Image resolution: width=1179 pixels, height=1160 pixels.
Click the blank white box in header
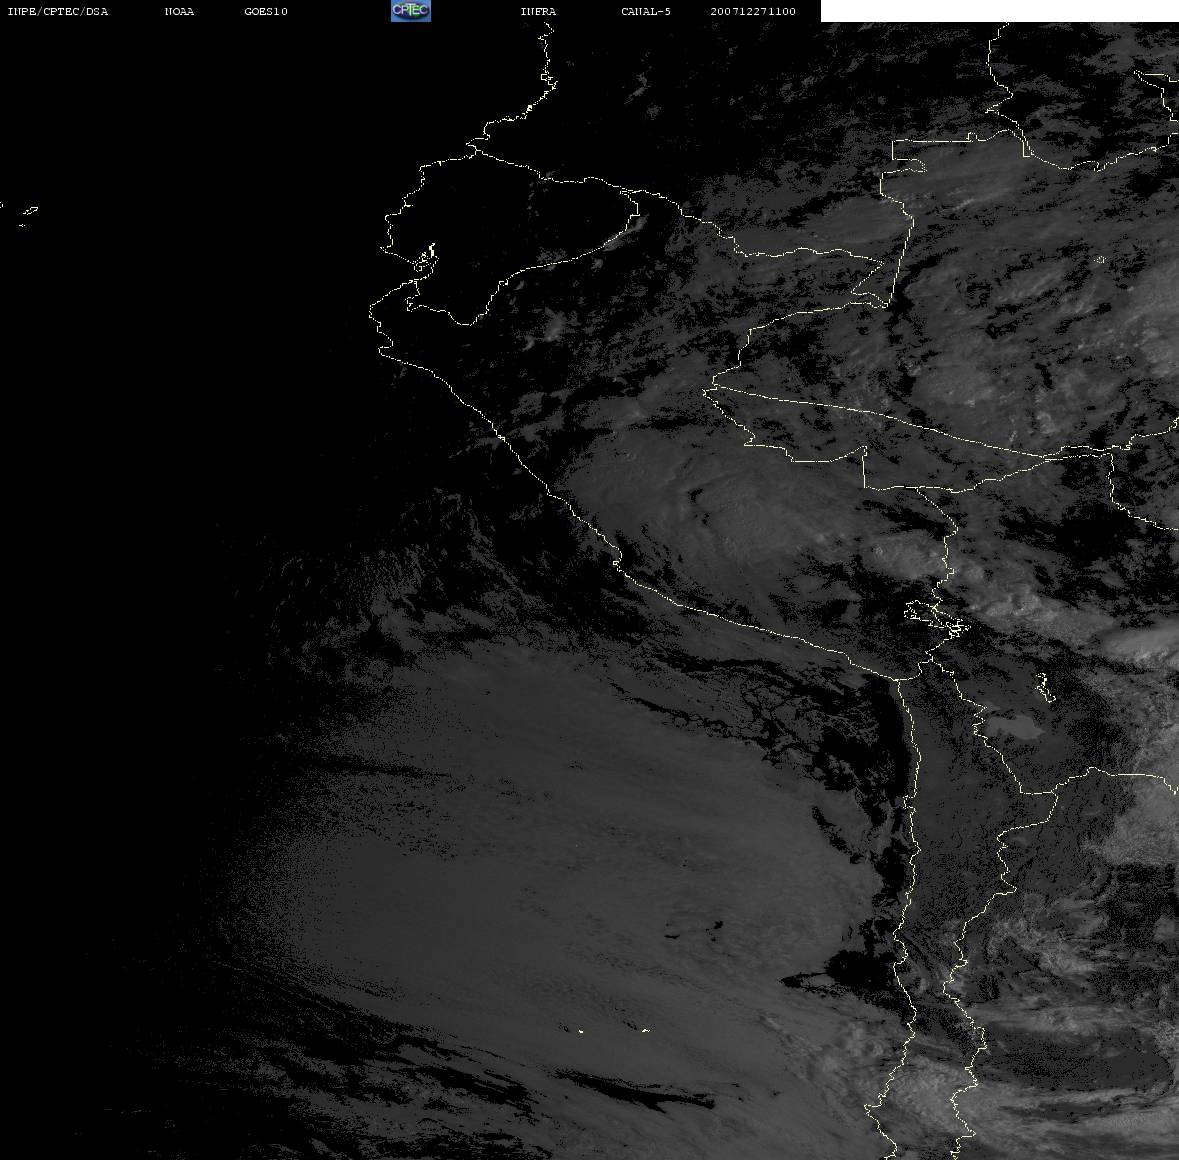tap(999, 11)
